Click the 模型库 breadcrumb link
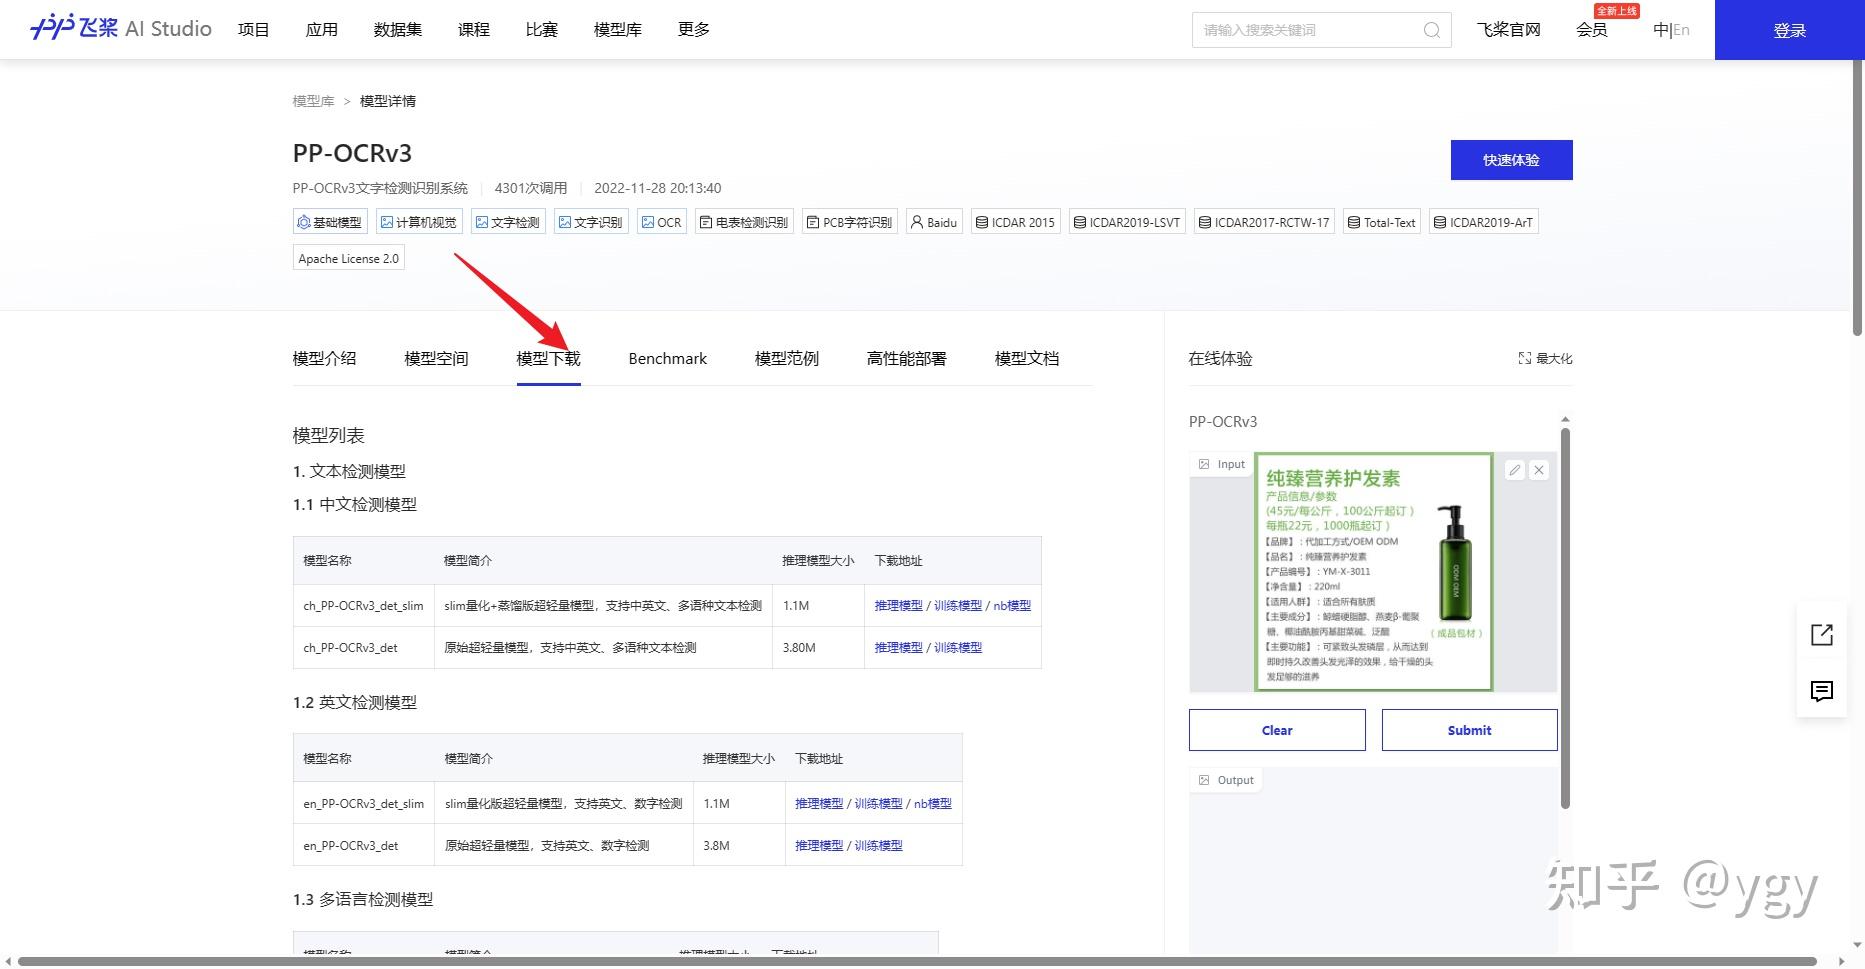Viewport: 1865px width, 969px height. point(313,101)
